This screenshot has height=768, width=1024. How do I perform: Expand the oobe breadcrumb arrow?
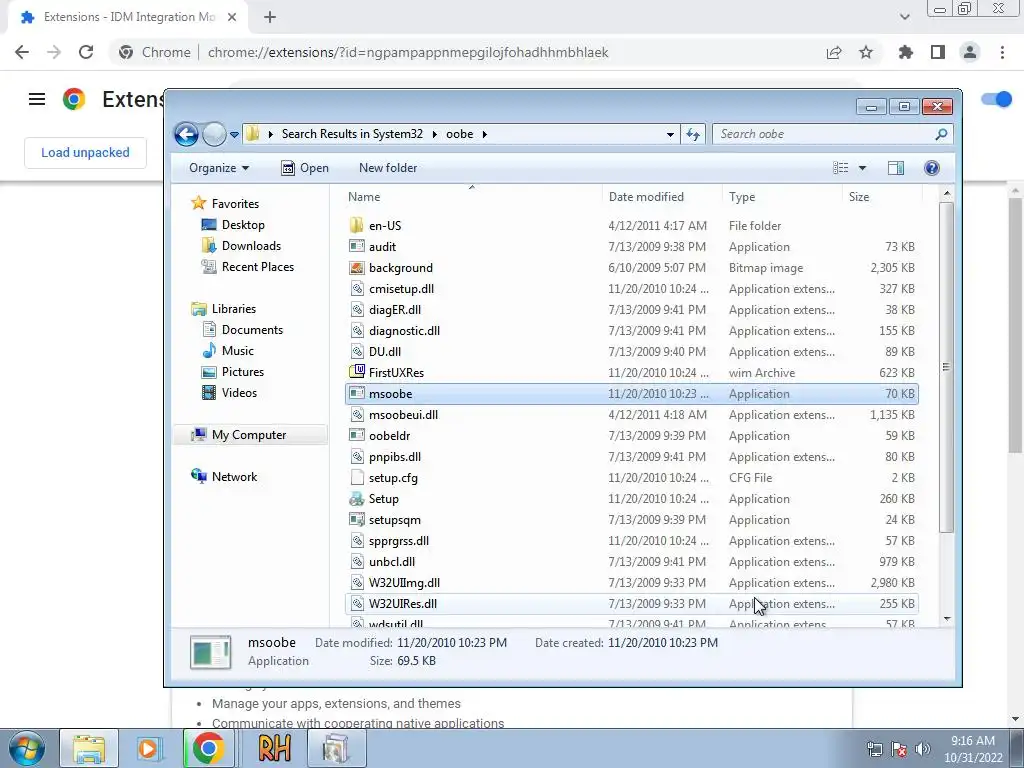point(485,134)
